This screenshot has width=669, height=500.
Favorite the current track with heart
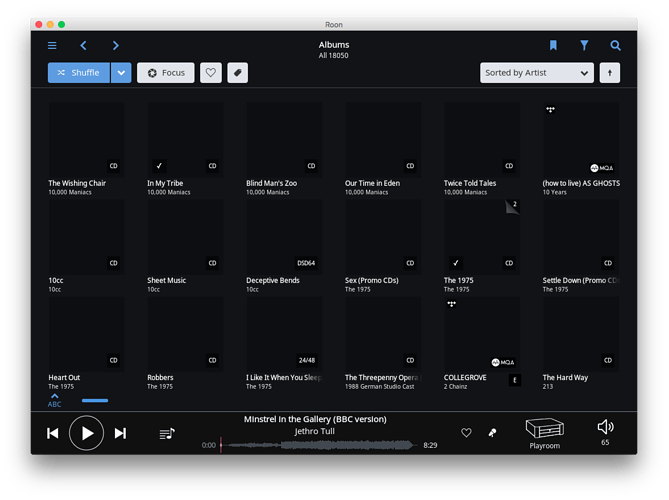point(466,433)
